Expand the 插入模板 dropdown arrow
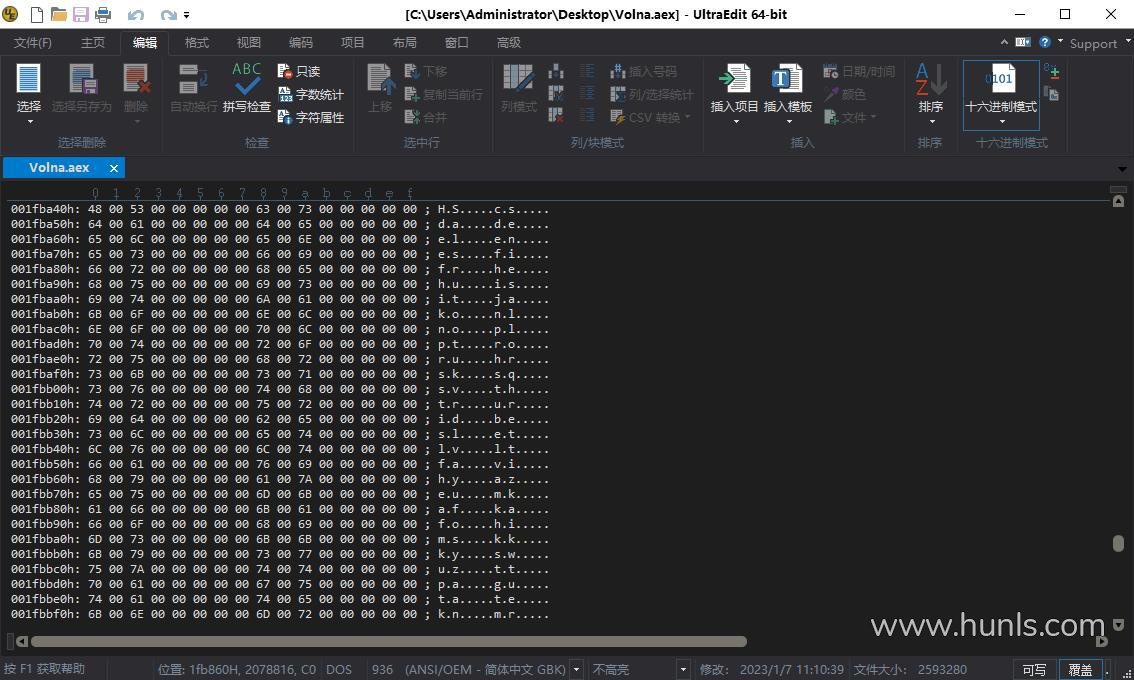This screenshot has height=680, width=1134. coord(788,122)
